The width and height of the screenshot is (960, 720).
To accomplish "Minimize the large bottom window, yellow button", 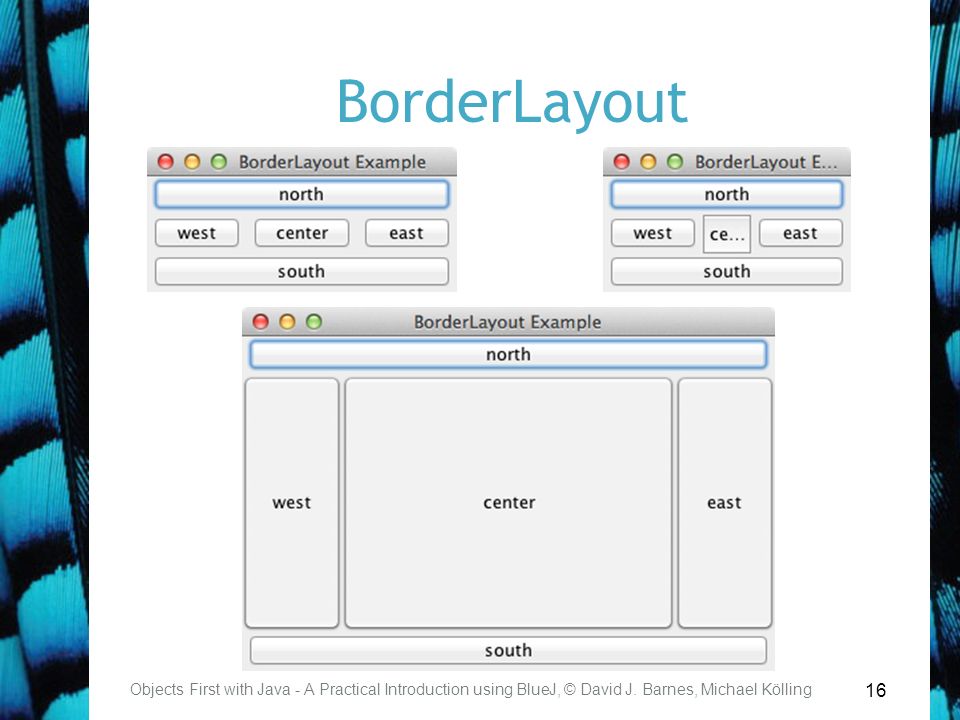I will 287,321.
